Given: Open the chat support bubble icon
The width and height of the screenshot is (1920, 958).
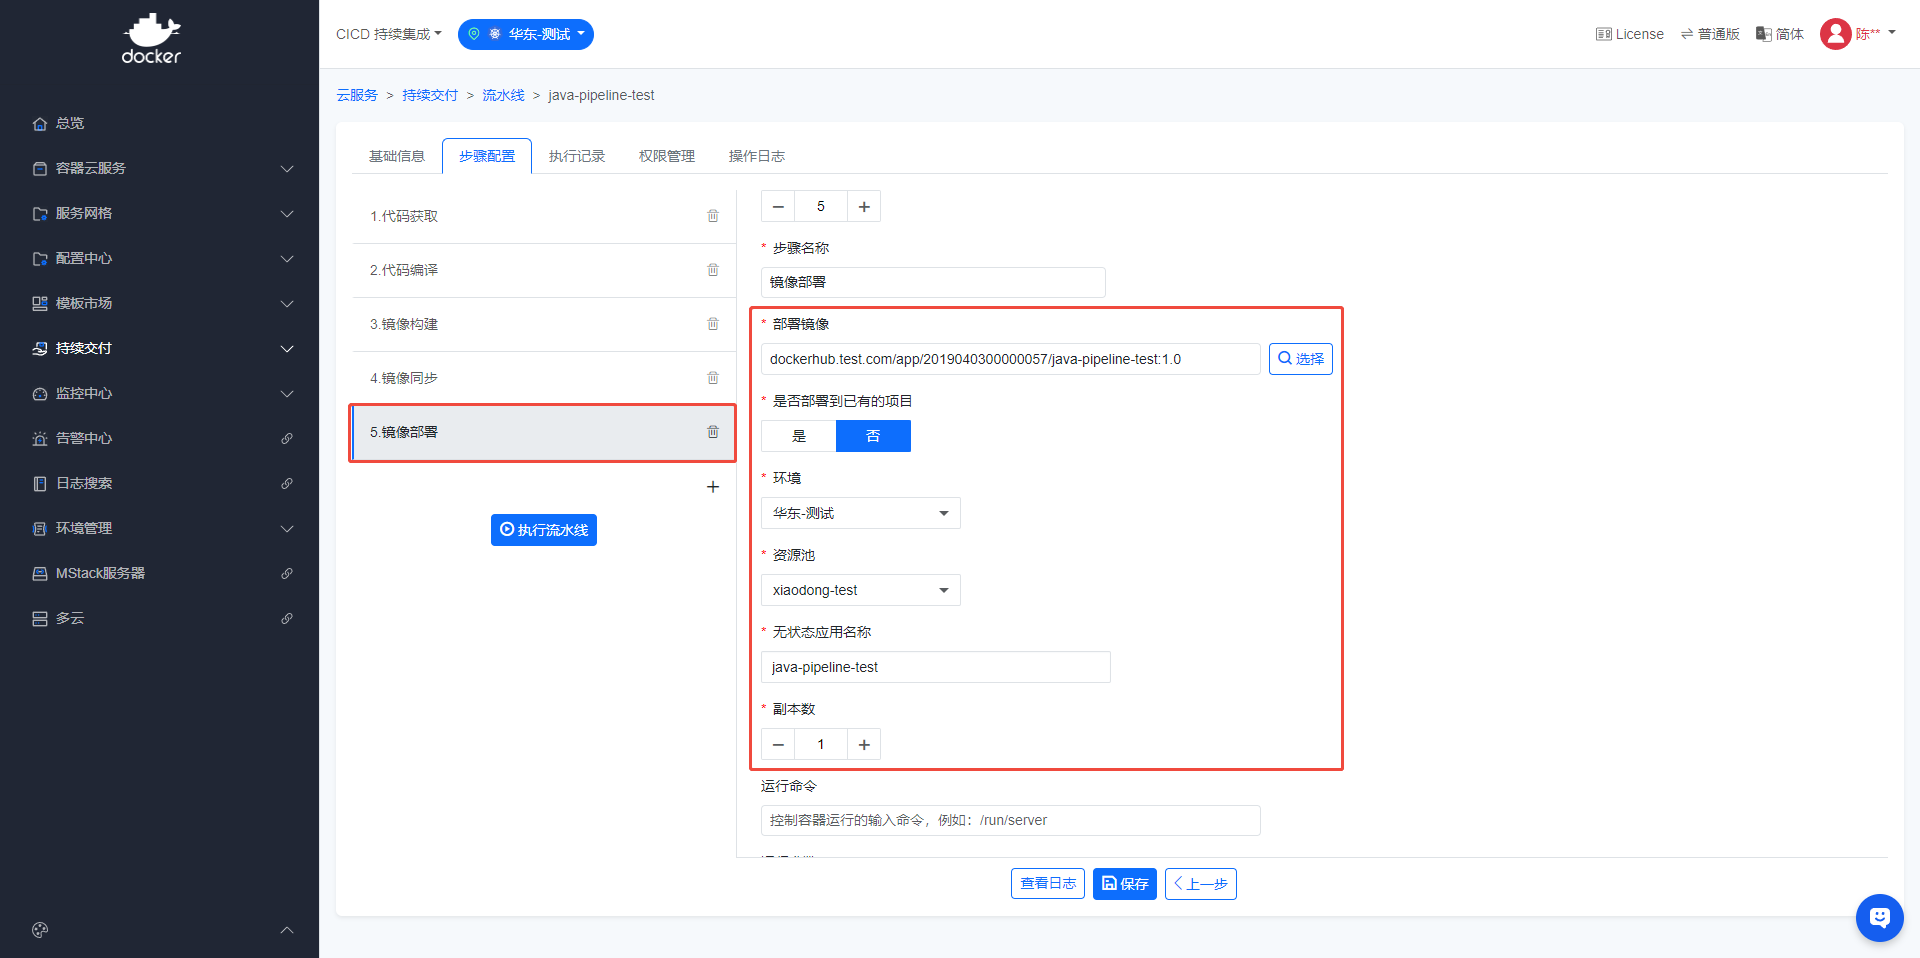Looking at the screenshot, I should click(1879, 917).
